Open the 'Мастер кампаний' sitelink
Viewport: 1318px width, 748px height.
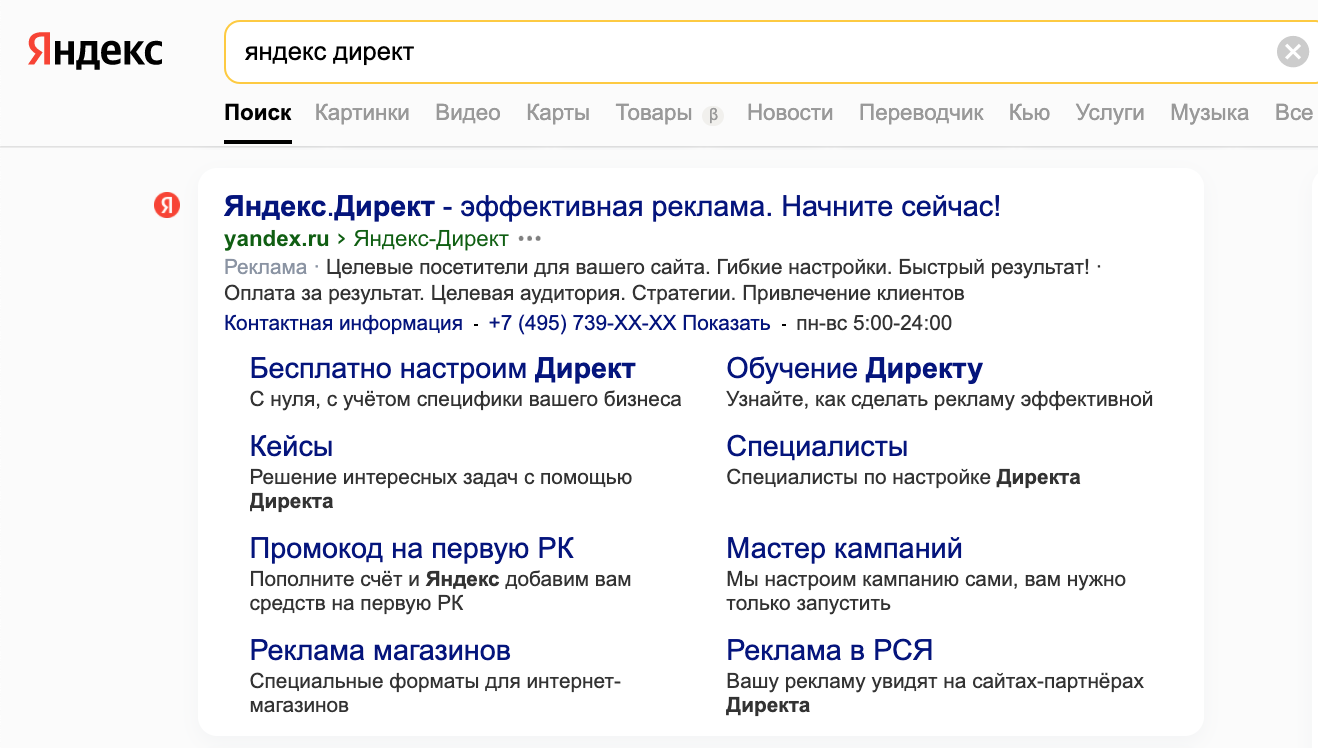845,548
